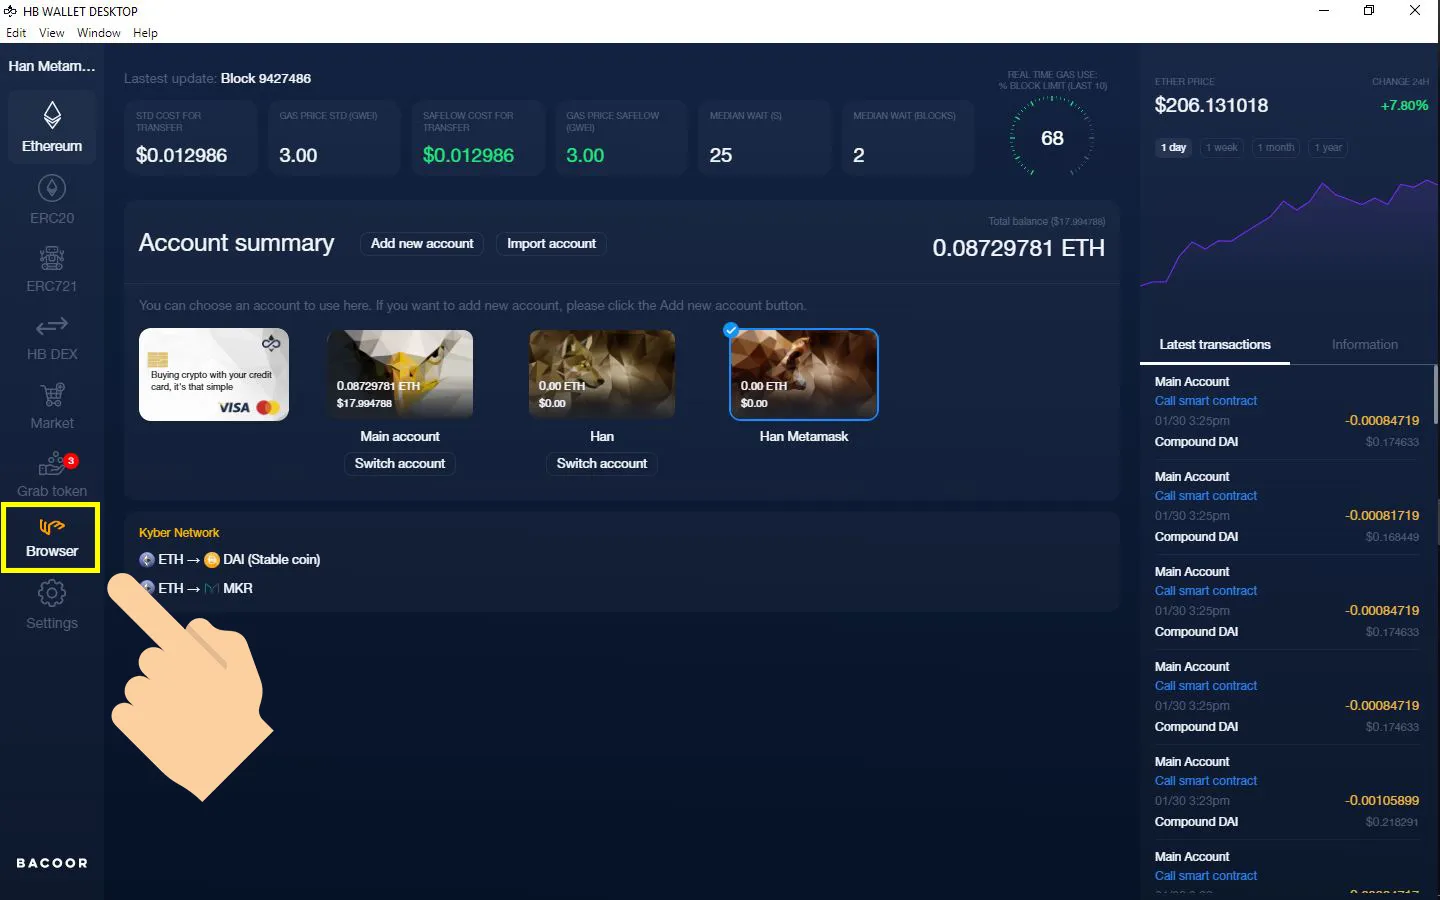This screenshot has width=1440, height=900.
Task: Switch price chart to 1 year range
Action: coord(1327,147)
